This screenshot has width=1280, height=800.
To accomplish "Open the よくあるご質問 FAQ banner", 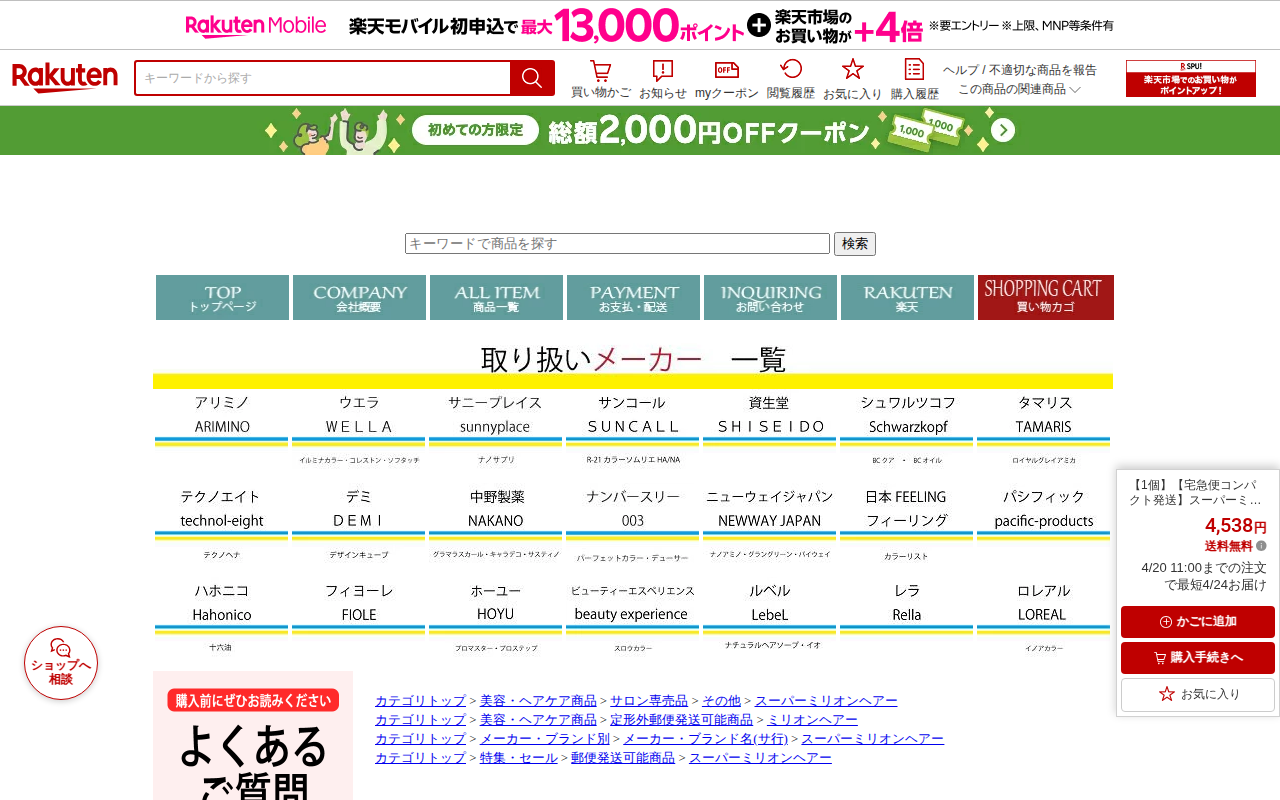I will pos(253,736).
